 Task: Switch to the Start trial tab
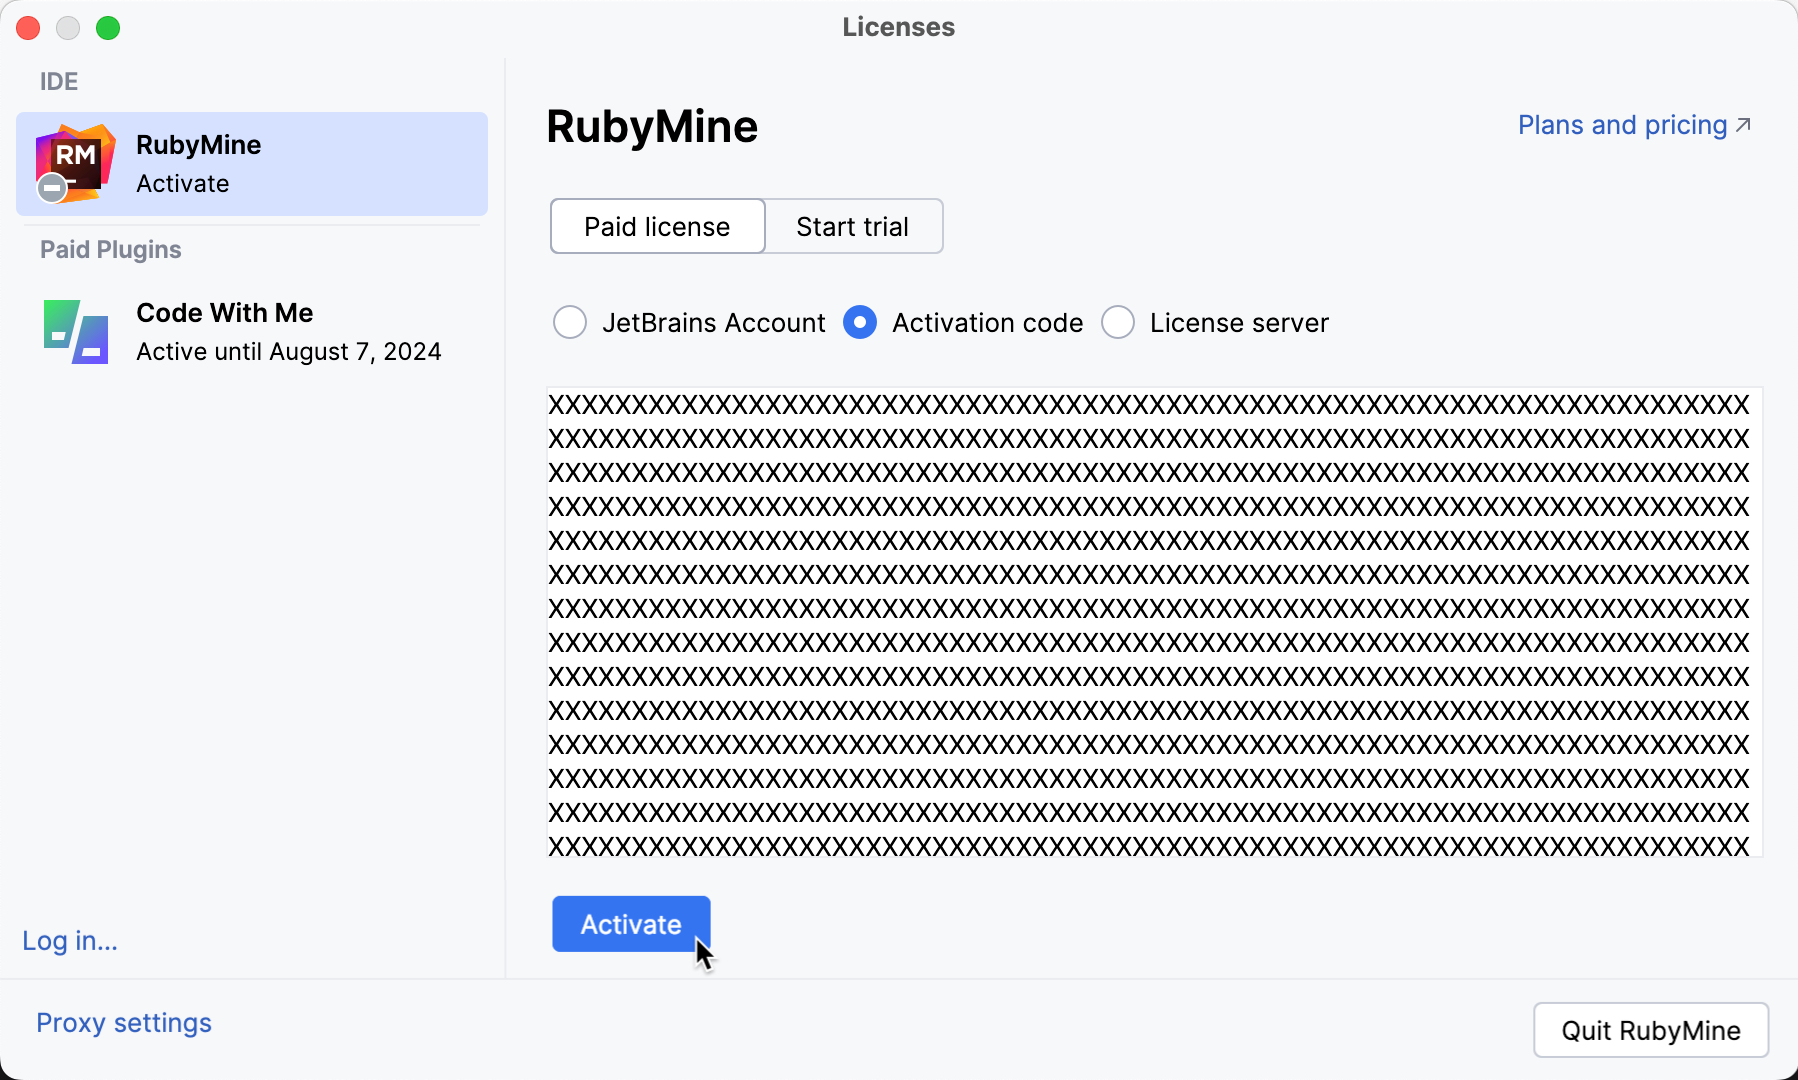click(x=852, y=226)
